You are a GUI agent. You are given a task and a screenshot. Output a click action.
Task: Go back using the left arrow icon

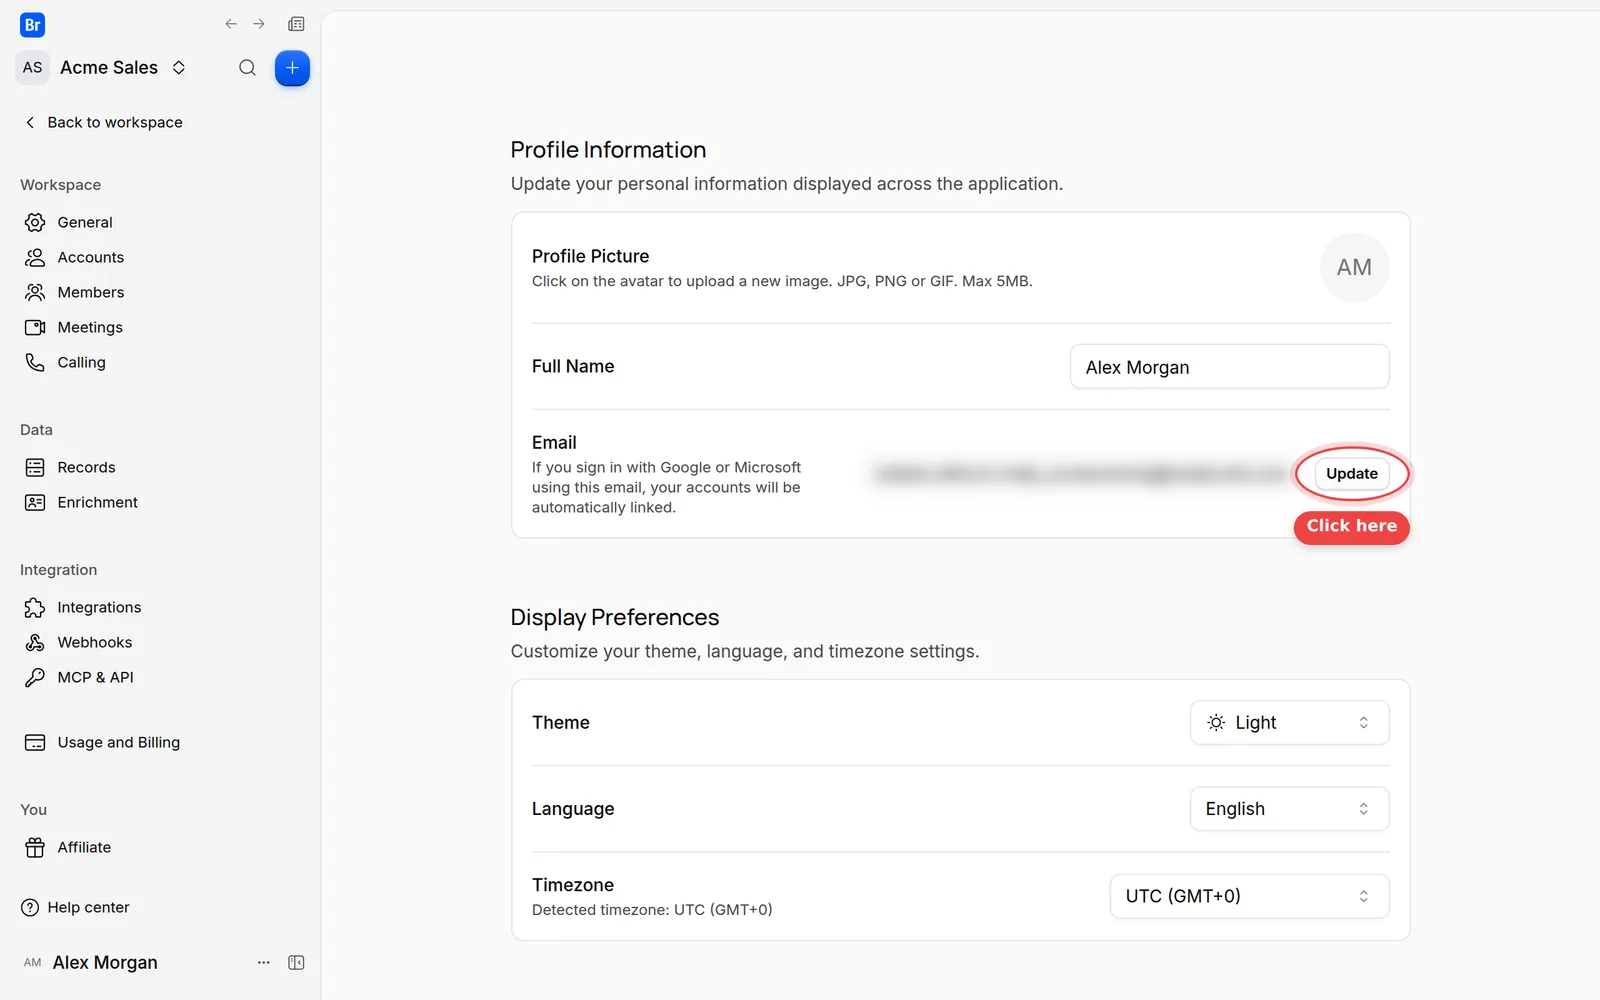(x=231, y=24)
